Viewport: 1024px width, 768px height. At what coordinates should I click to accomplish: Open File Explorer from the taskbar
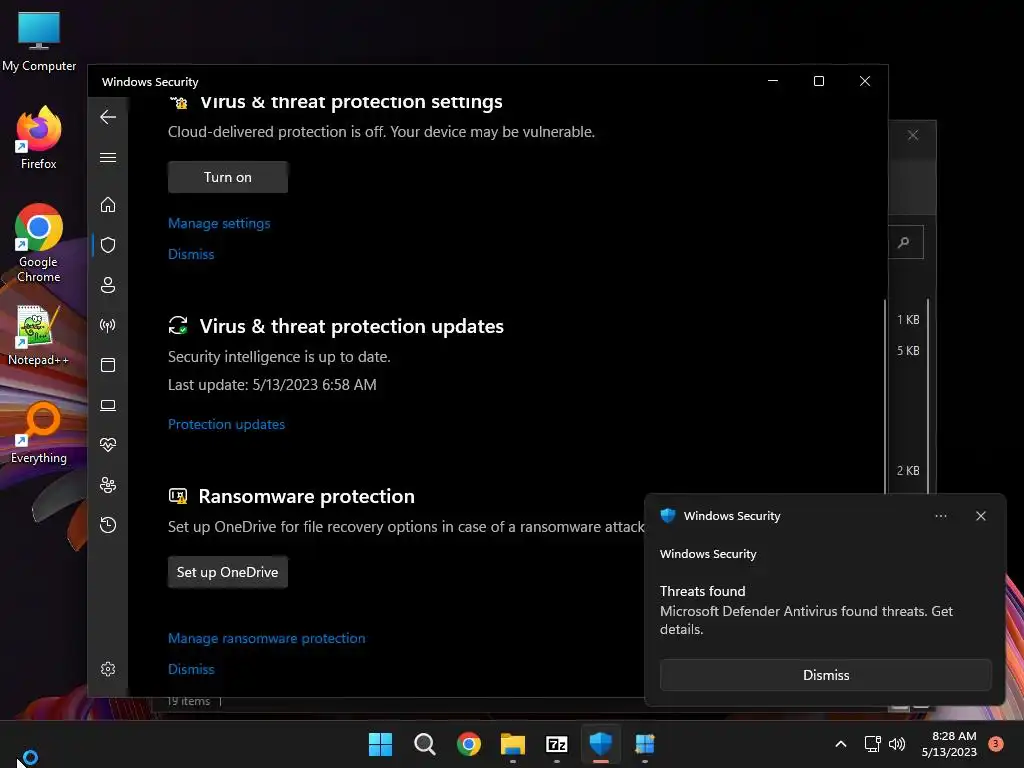(x=513, y=744)
